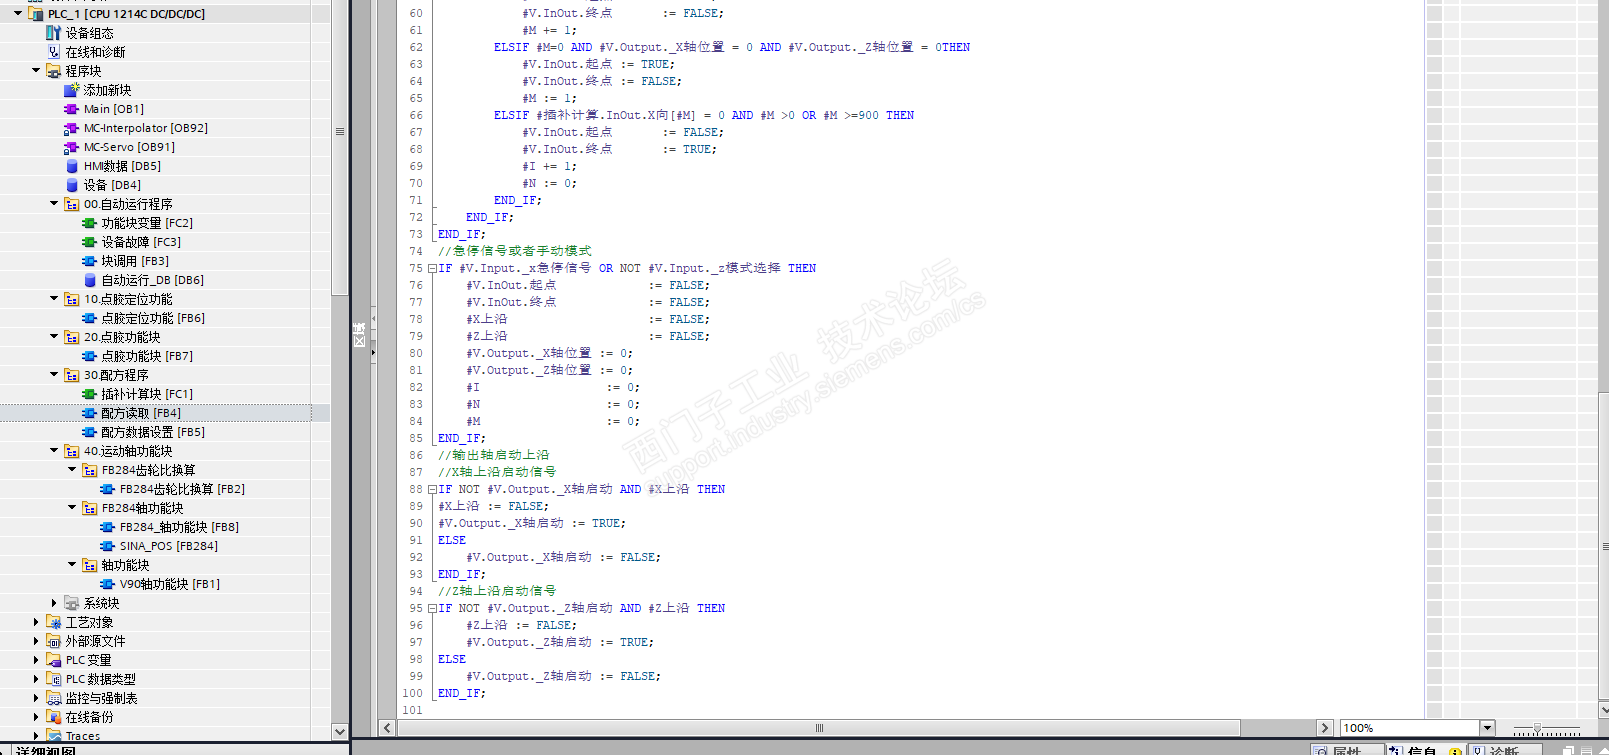Click the 设备 [DB4] data block icon
1609x755 pixels.
(72, 185)
